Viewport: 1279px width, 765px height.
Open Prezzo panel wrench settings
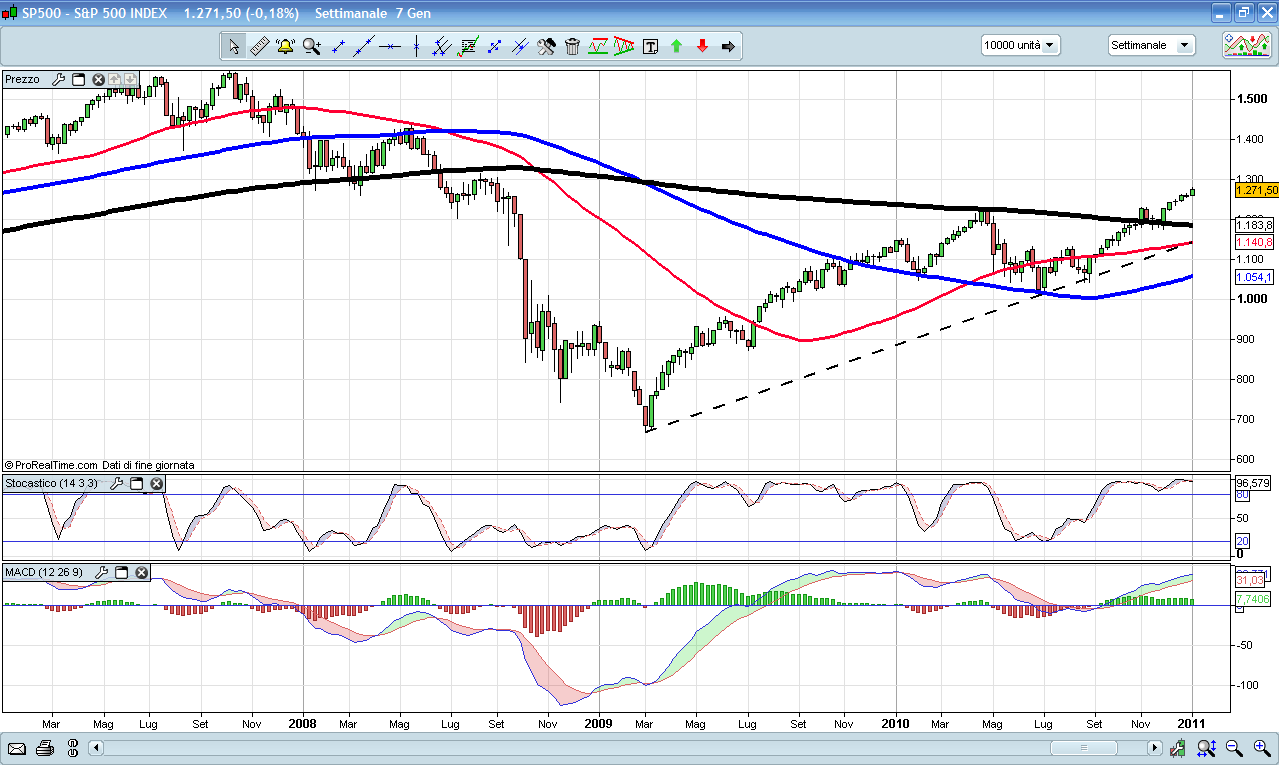(57, 79)
